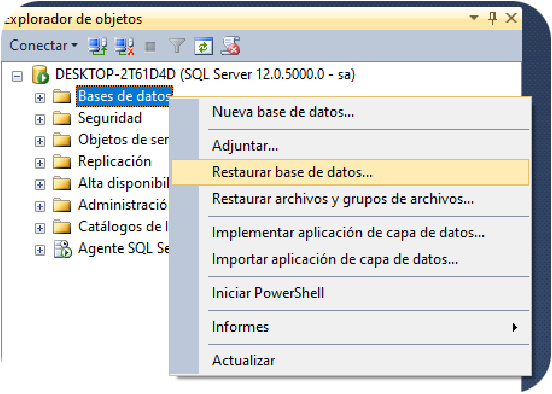Viewport: 552px width, 394px height.
Task: Expand the Agente SQL Server node
Action: point(40,250)
